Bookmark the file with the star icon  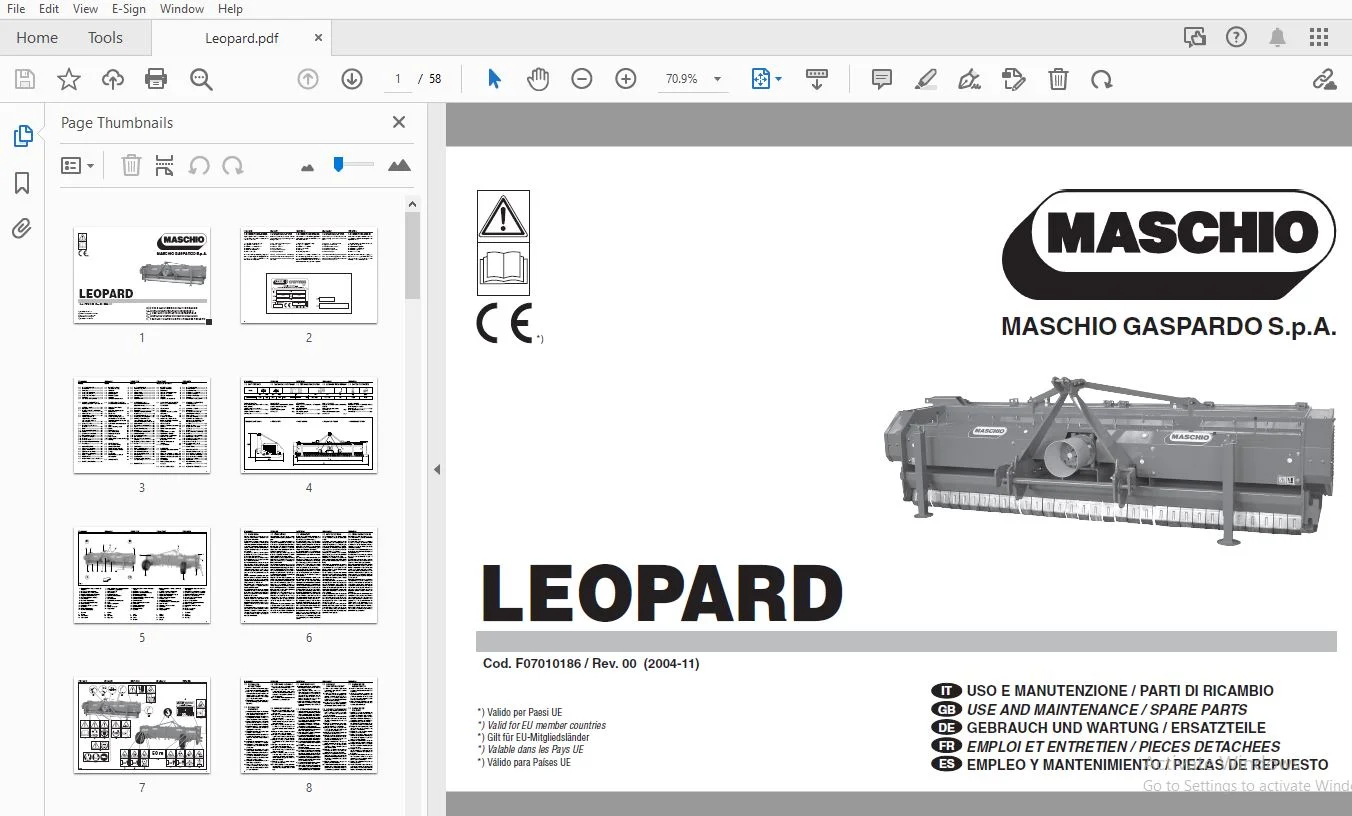[68, 79]
